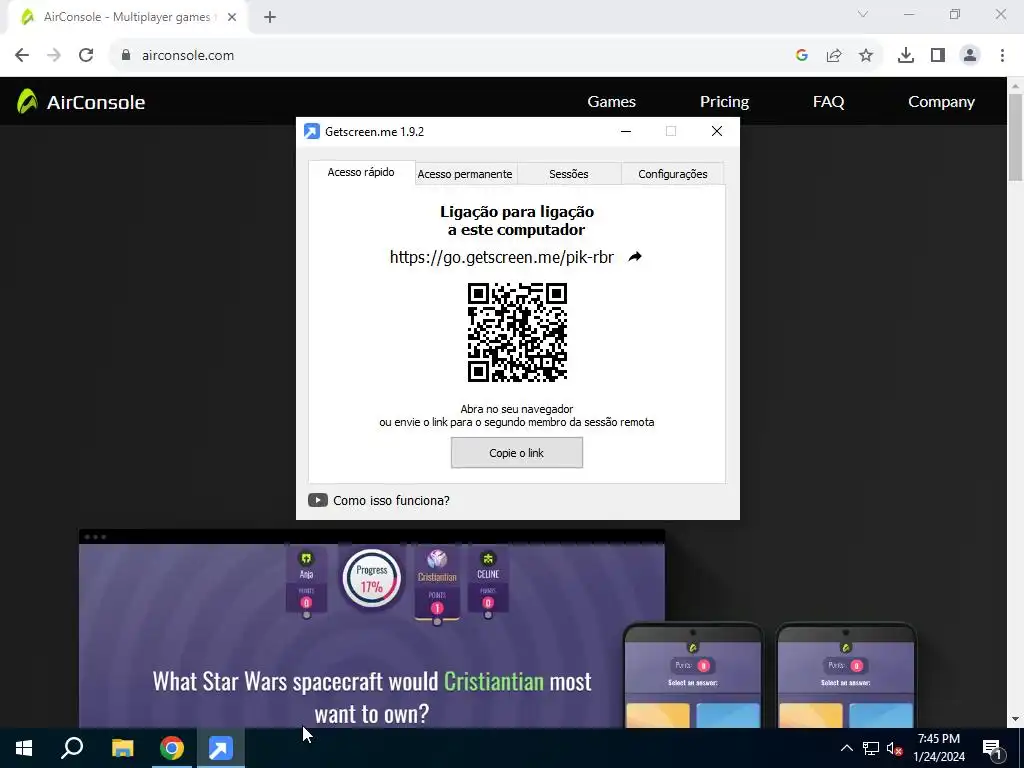Screen dimensions: 1024x768
Task: Open the Windows Start menu
Action: point(24,748)
